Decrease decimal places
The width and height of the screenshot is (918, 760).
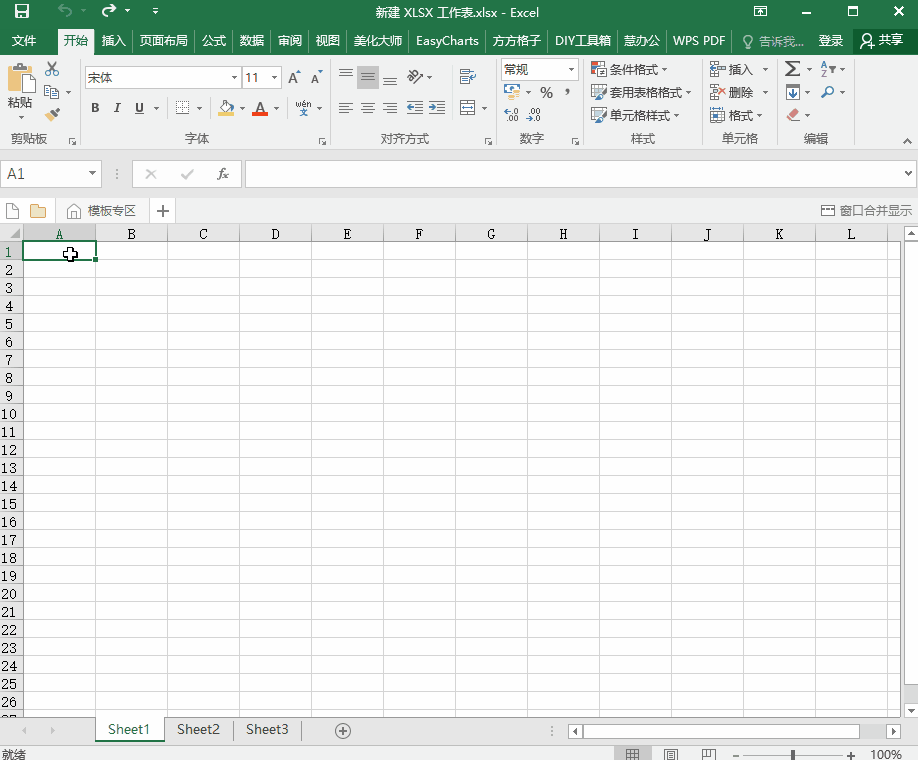pos(533,115)
